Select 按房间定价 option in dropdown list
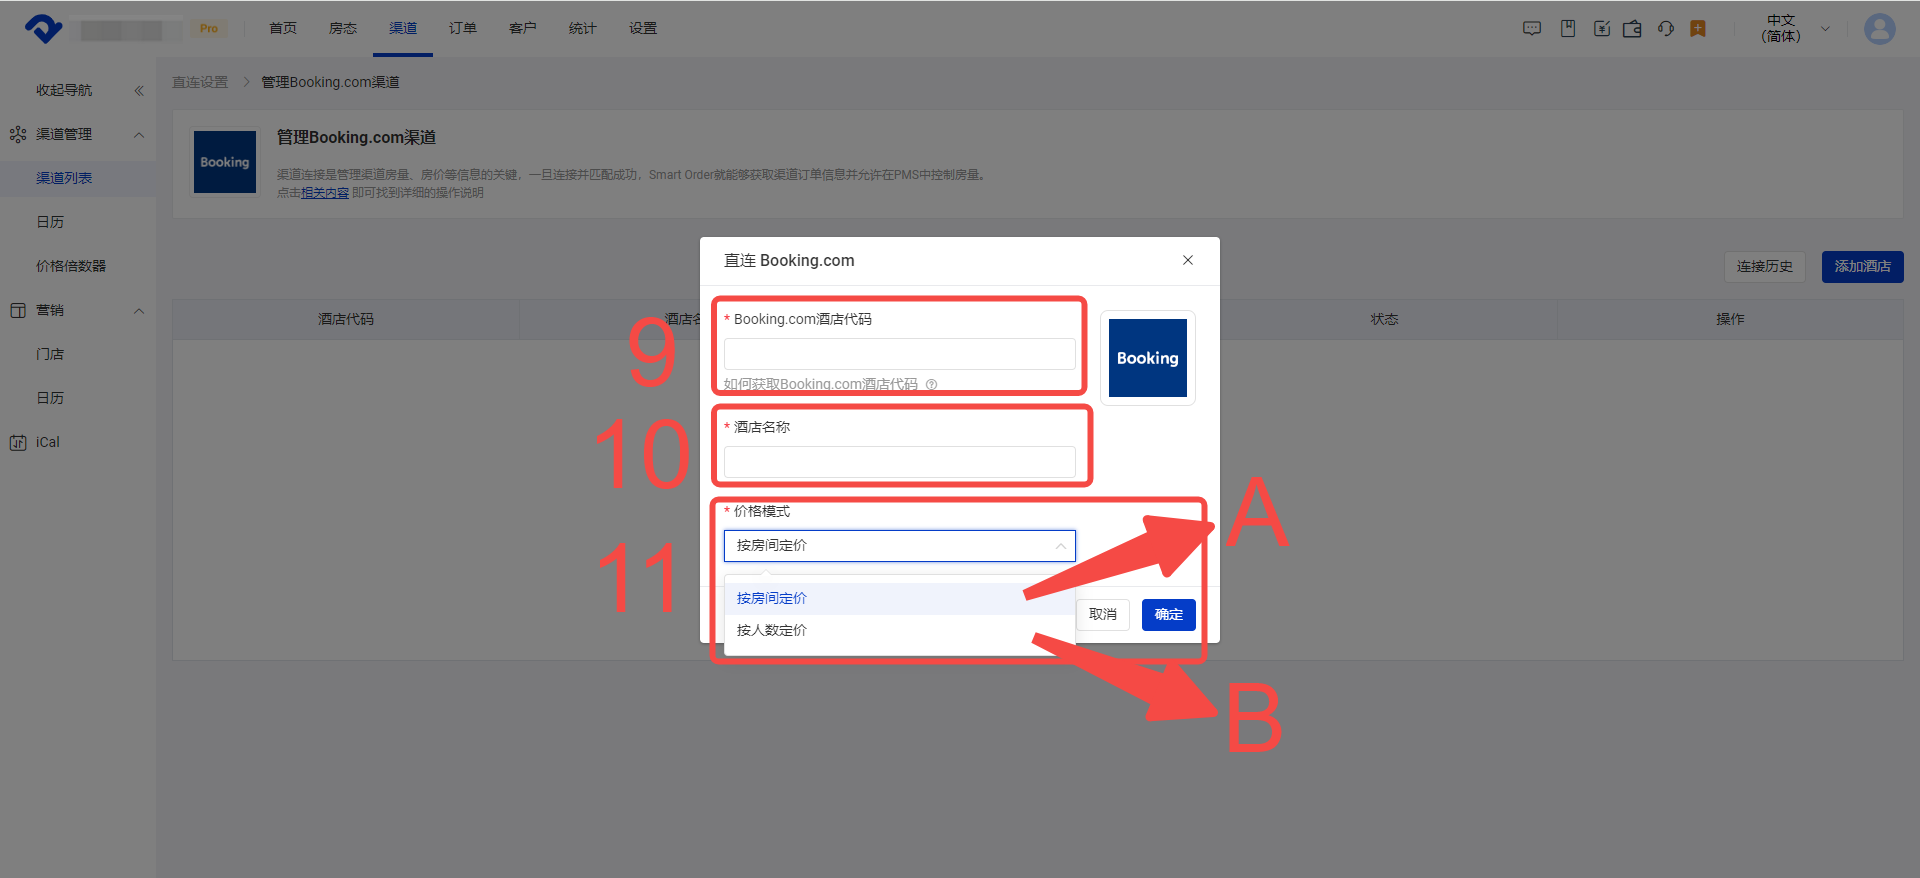 [x=900, y=598]
